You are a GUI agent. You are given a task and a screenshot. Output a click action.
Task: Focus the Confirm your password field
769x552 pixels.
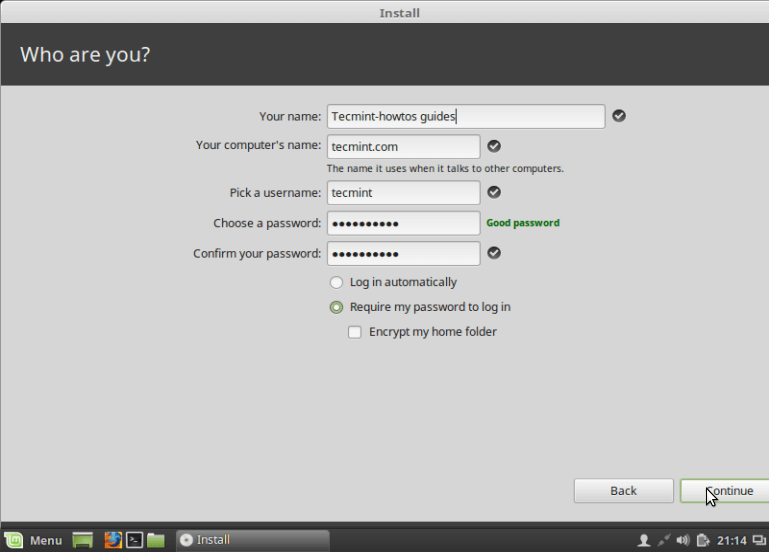[x=404, y=253]
